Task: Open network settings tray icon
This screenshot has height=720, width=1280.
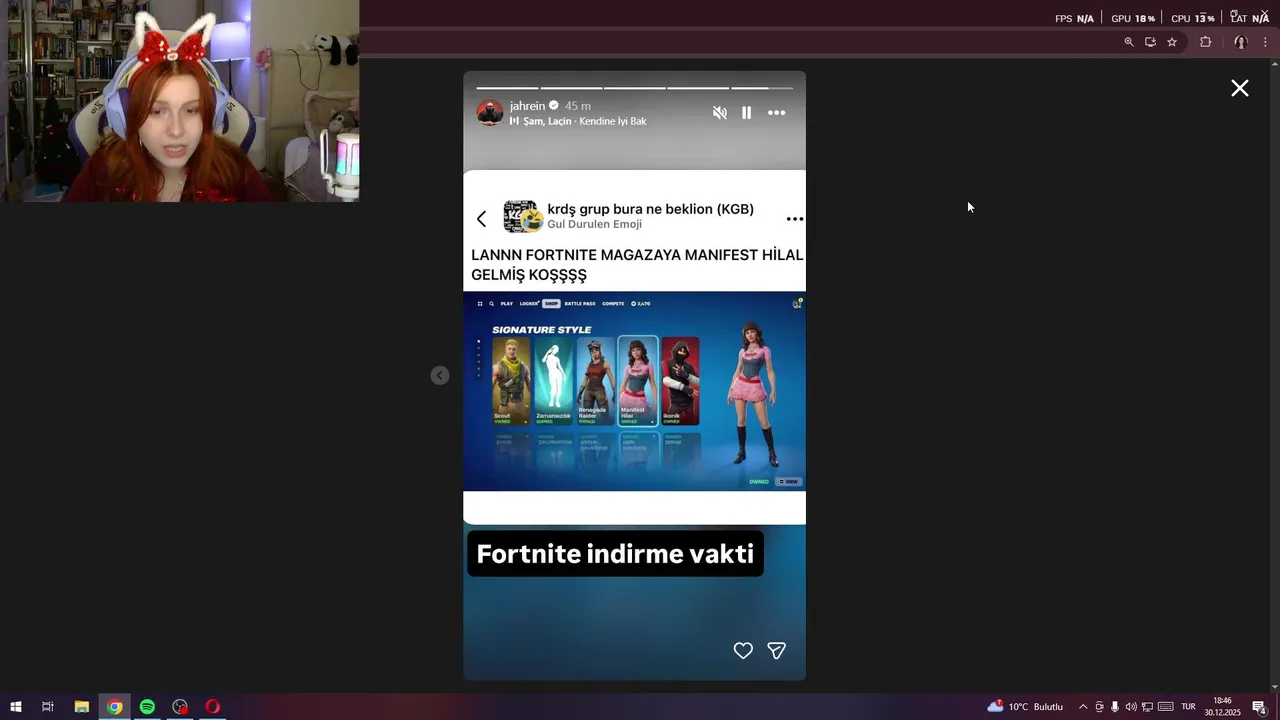Action: pyautogui.click(x=1147, y=707)
